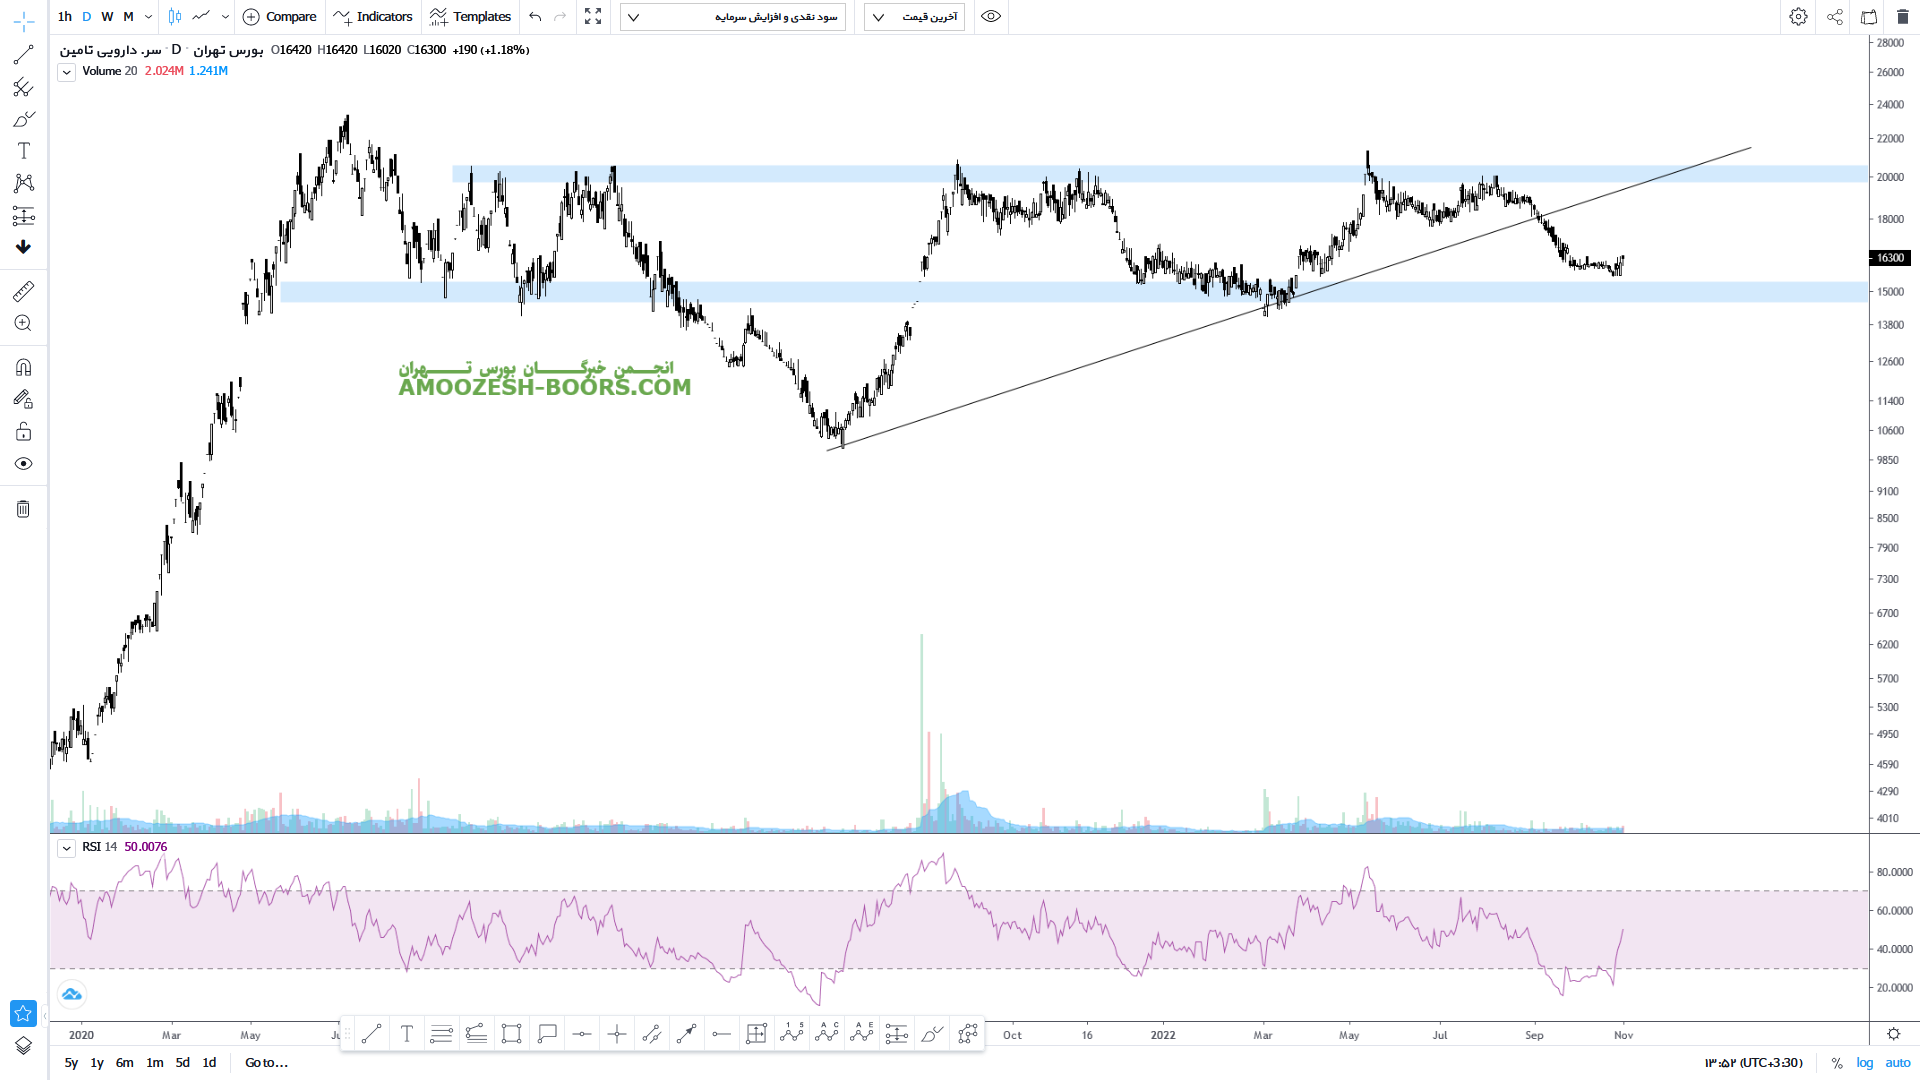This screenshot has width=1920, height=1080.
Task: Open the آخرین قیمت dropdown
Action: coord(914,17)
